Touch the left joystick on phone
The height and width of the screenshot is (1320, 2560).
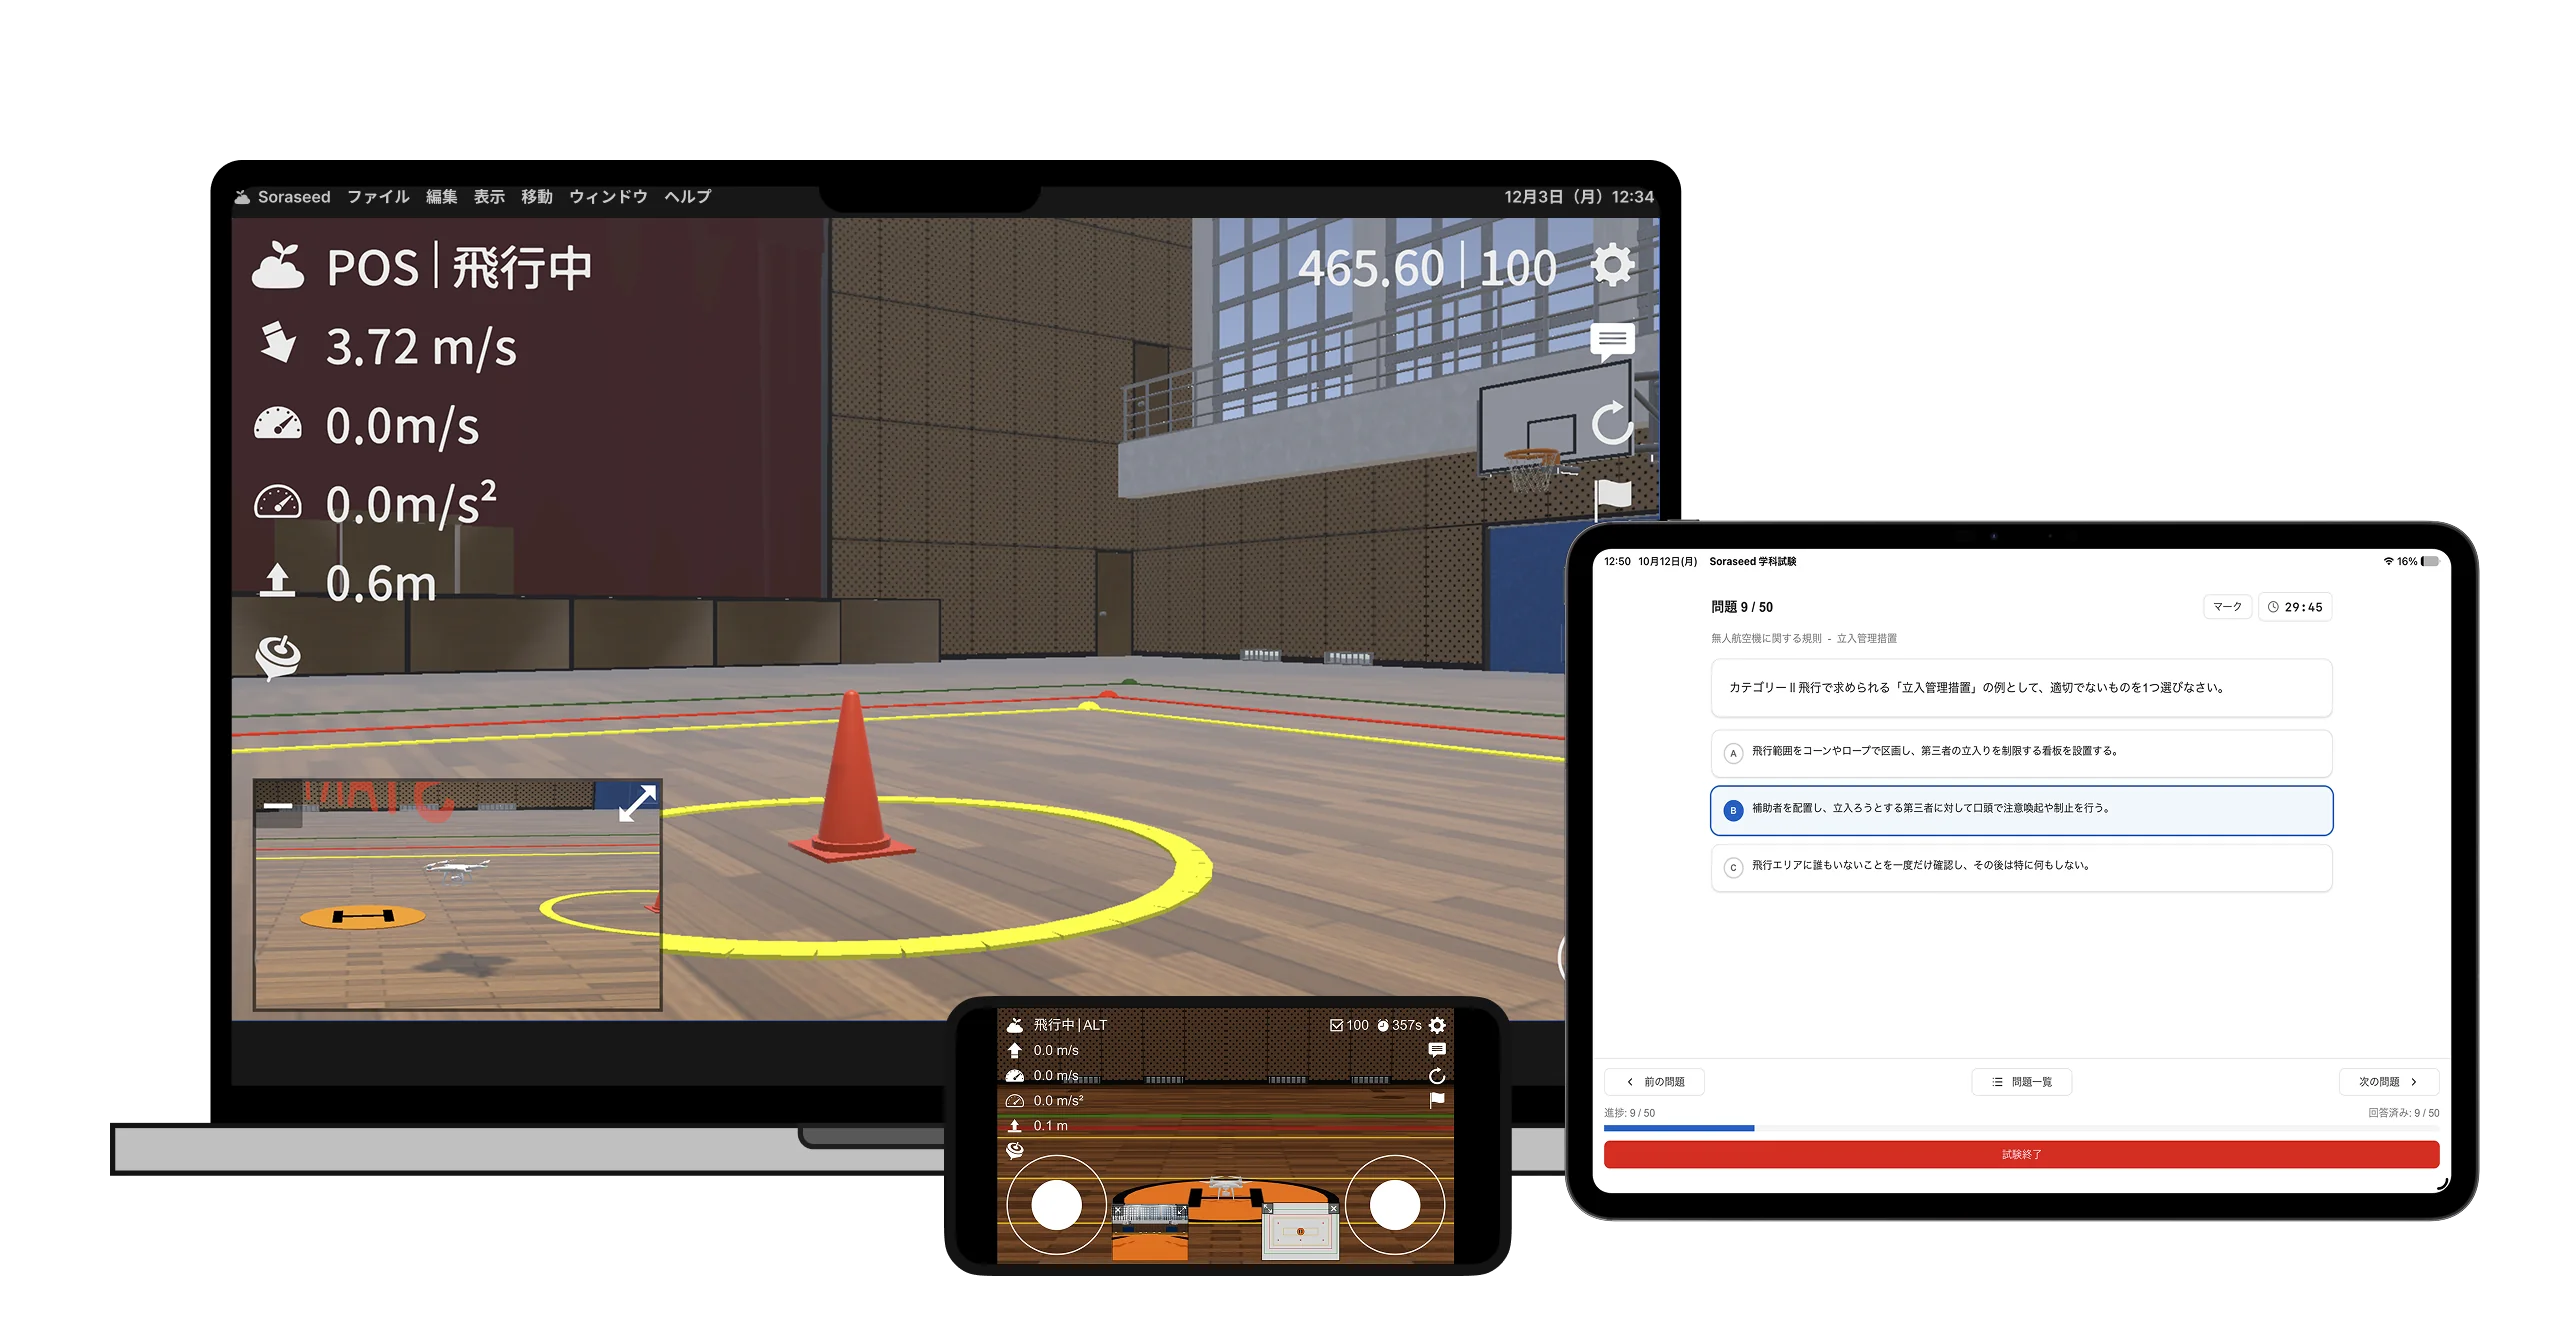(x=1056, y=1205)
